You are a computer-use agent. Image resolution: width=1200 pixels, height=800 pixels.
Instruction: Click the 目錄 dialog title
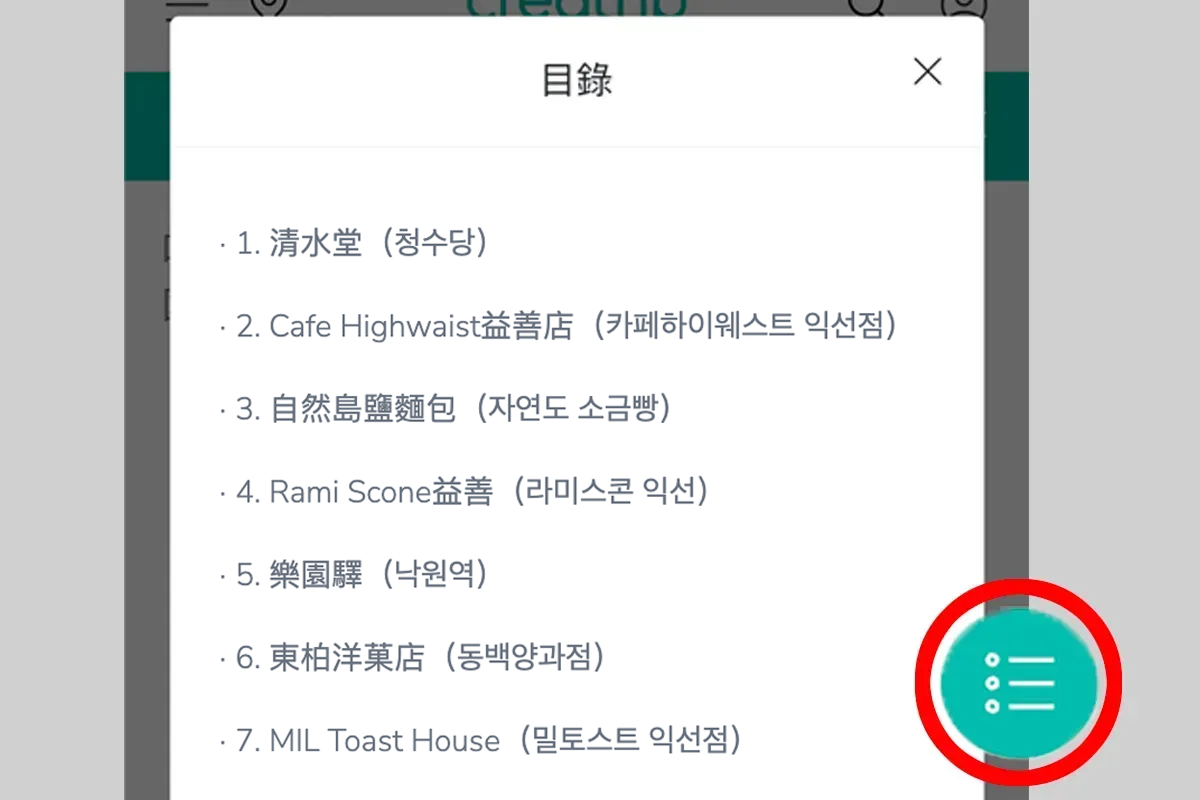pos(576,80)
